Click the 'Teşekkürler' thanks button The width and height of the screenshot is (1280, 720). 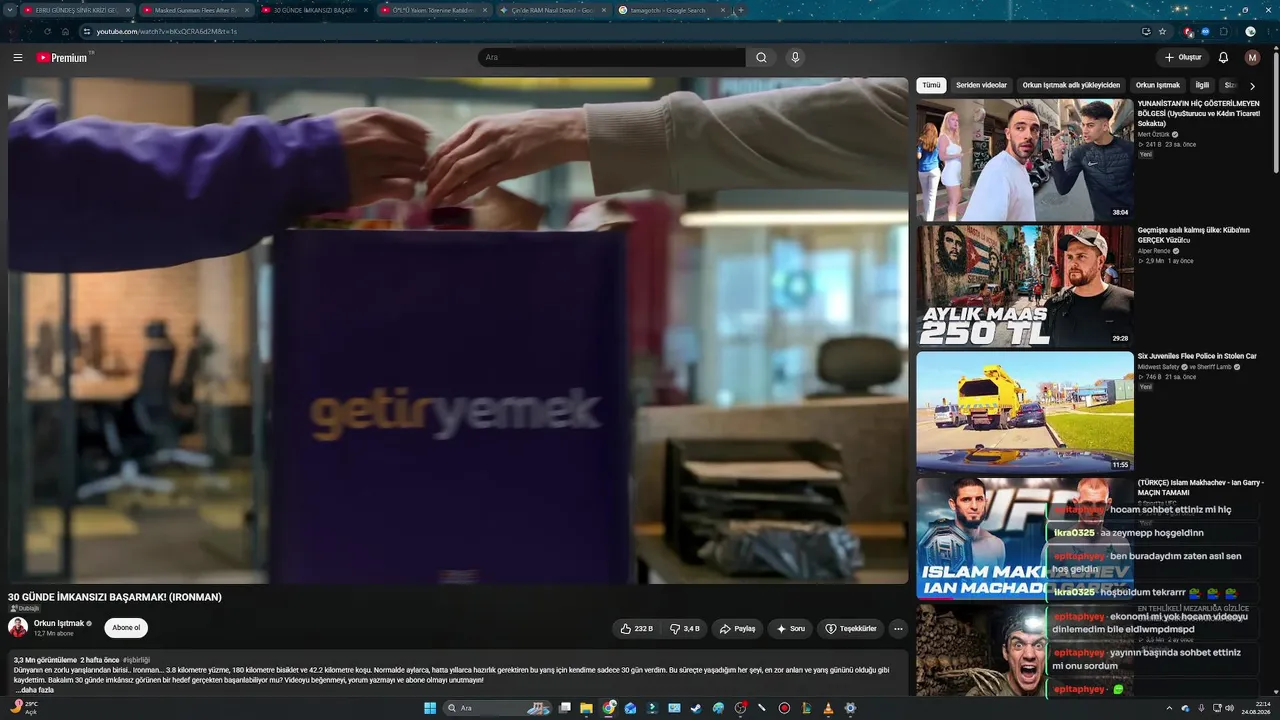(x=850, y=629)
